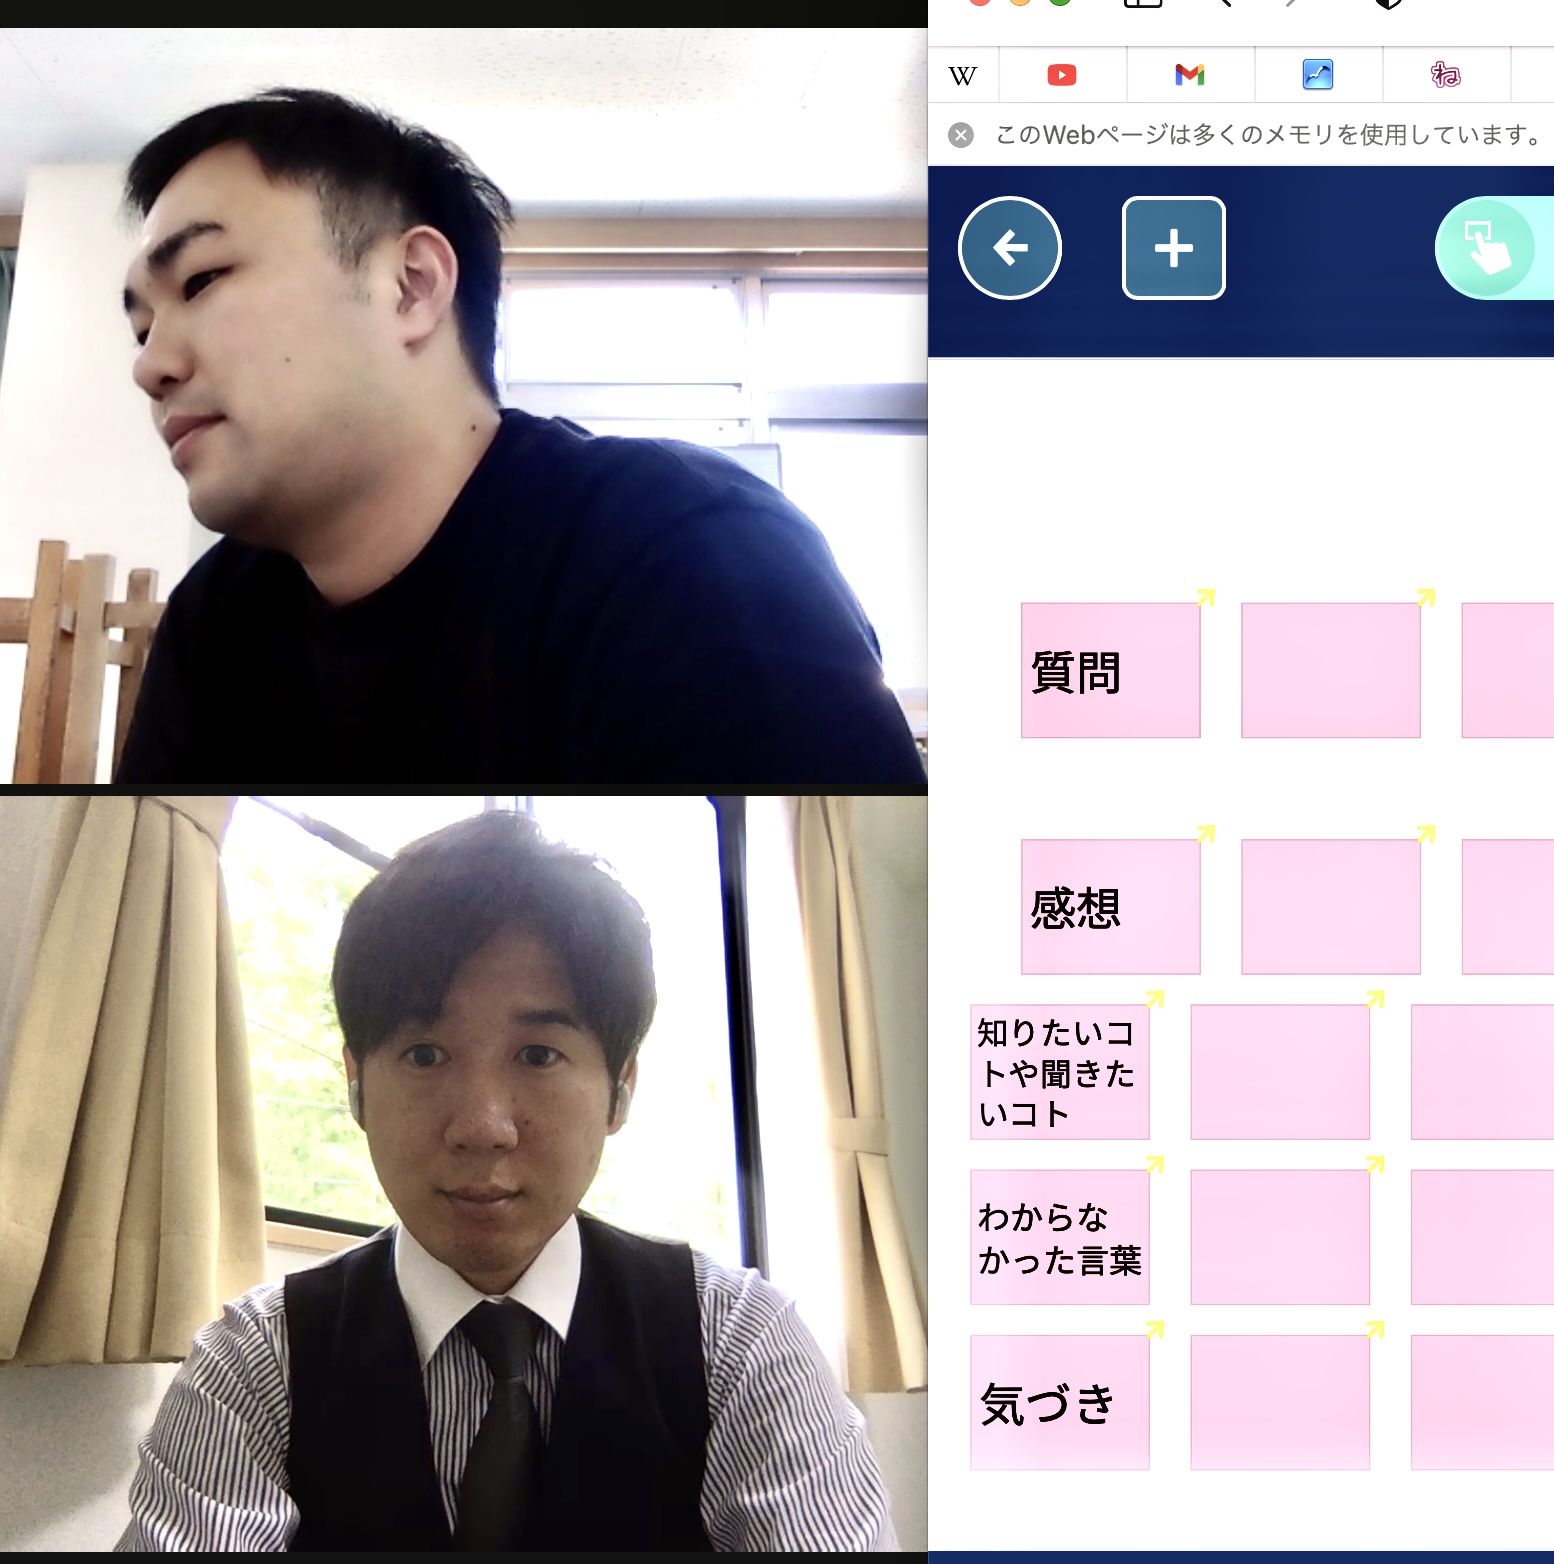Select the blank note beside 知りたいコトや聞きたいコト
This screenshot has width=1554, height=1564.
click(x=1280, y=1072)
